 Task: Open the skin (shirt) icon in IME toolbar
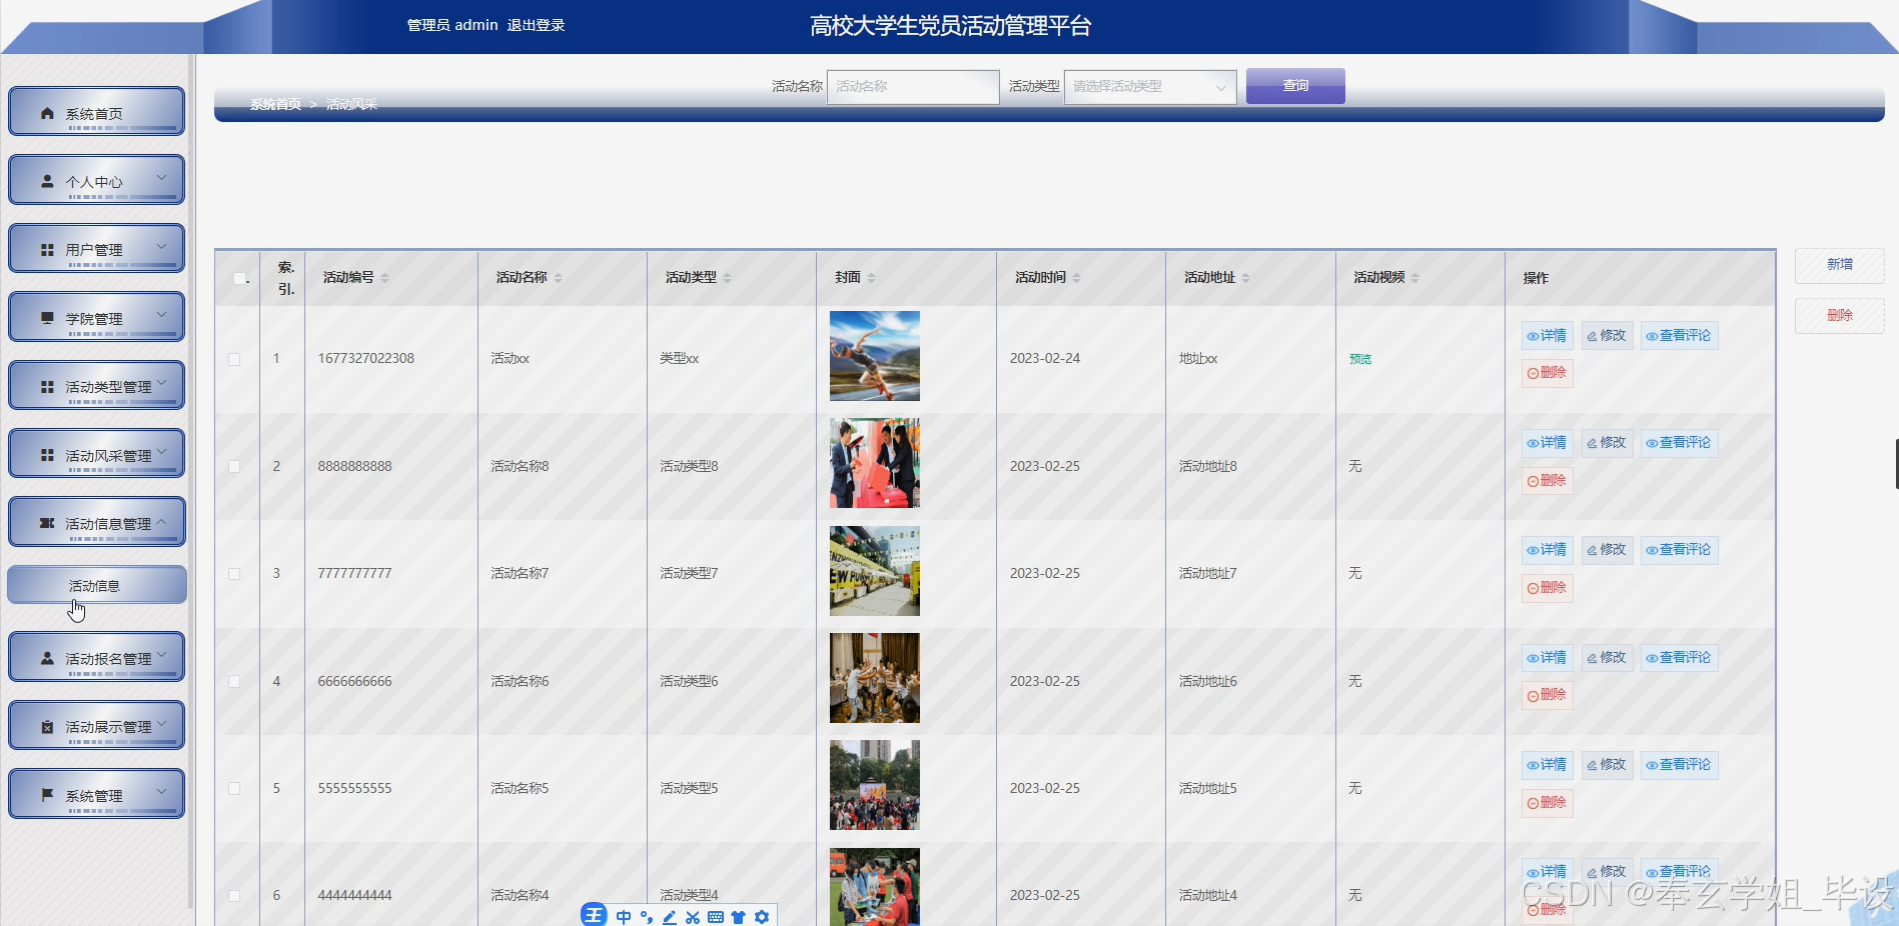point(739,917)
